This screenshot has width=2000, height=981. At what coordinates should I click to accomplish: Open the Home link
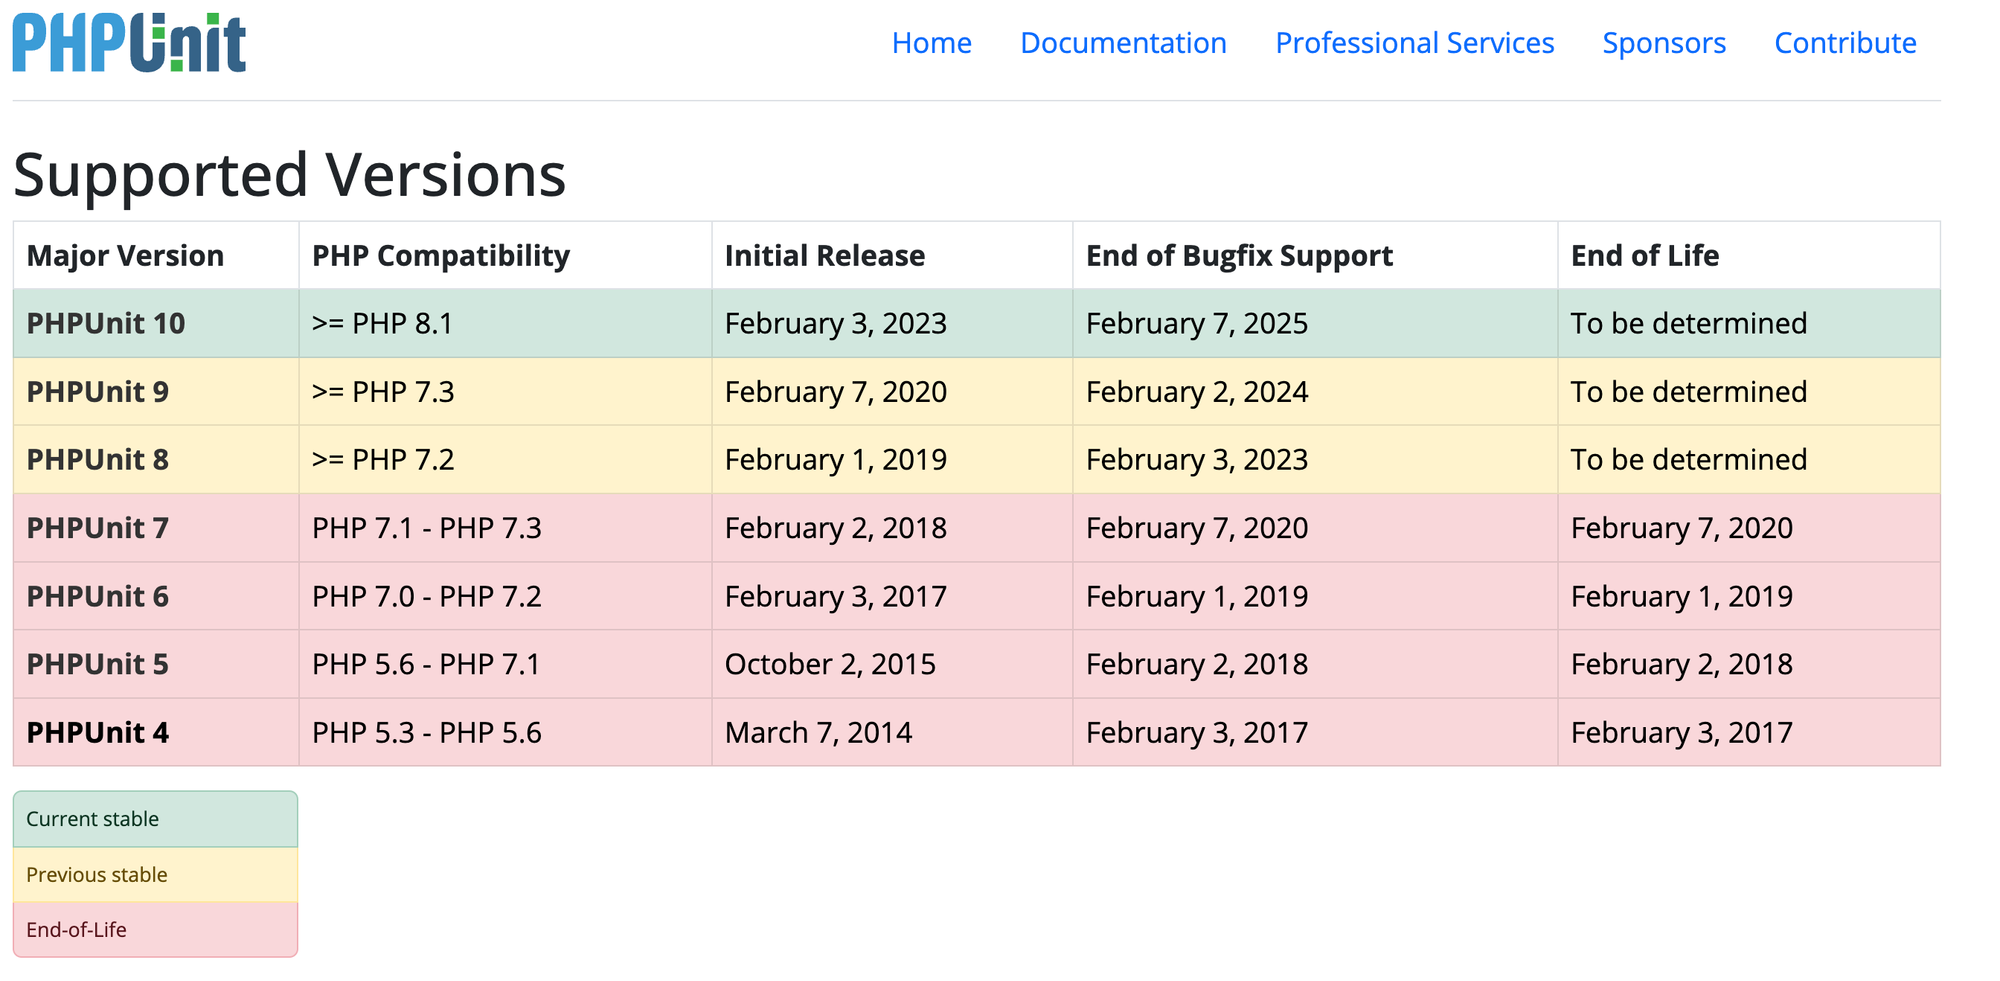pos(931,43)
